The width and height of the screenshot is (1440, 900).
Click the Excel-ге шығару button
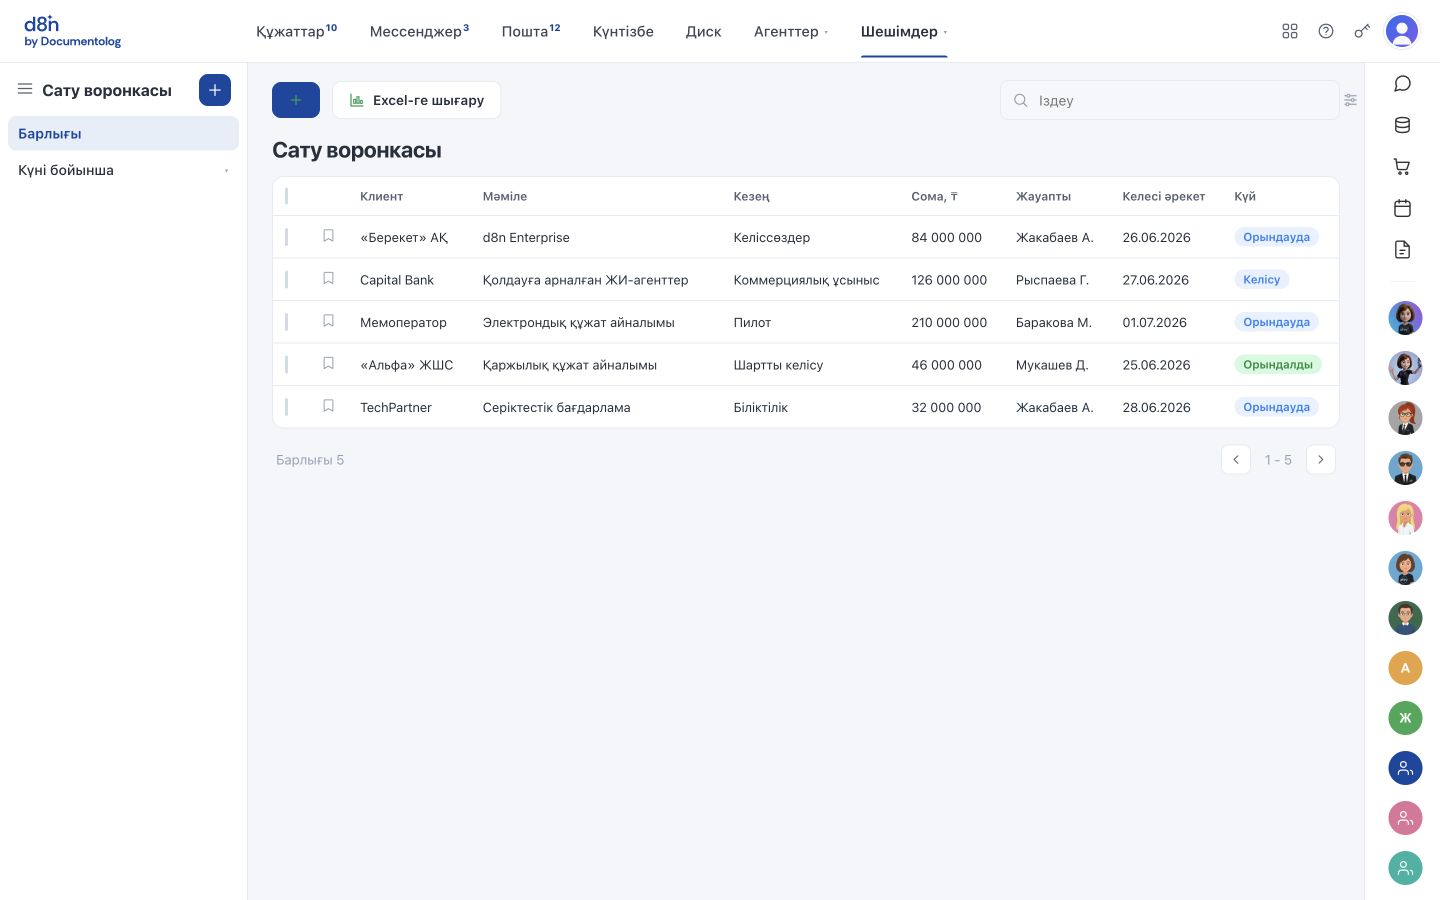(416, 100)
